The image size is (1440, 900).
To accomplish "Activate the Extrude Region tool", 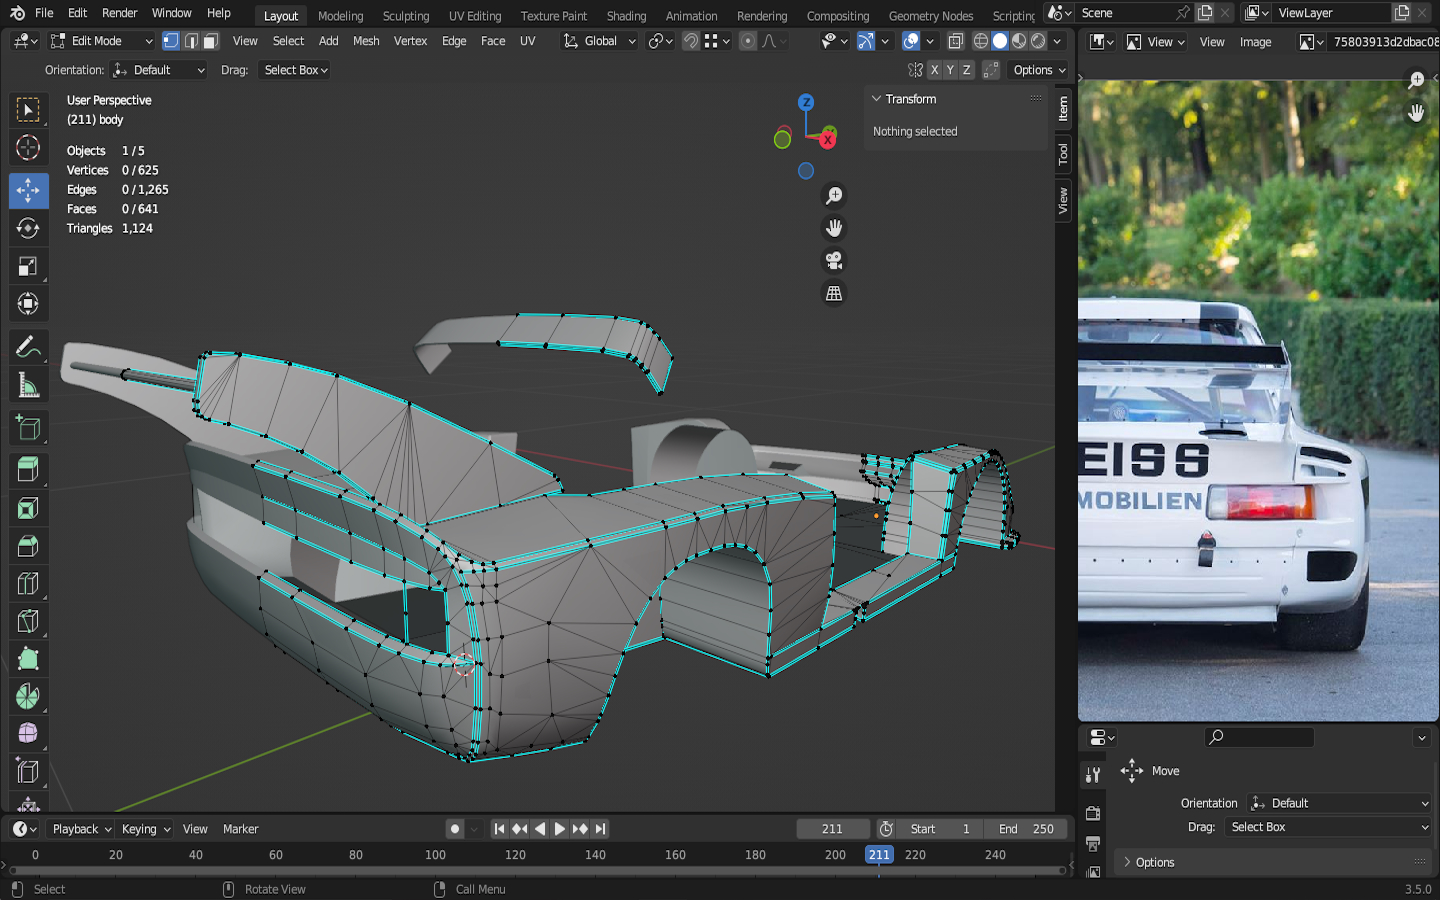I will pos(28,469).
